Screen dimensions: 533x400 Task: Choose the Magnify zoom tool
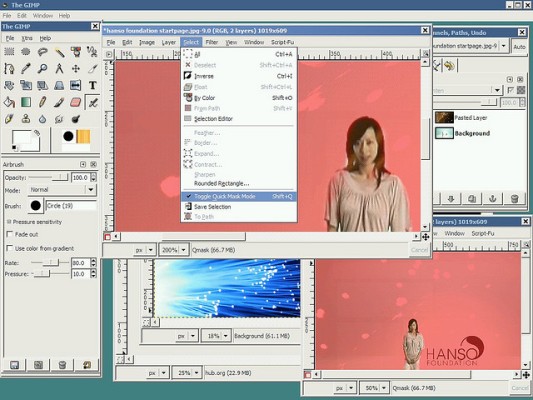point(42,69)
